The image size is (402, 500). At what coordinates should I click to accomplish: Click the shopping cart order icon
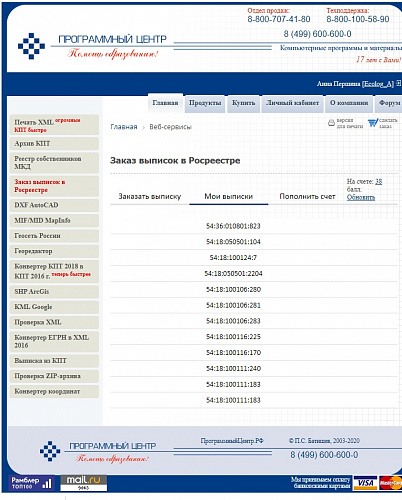click(x=373, y=123)
